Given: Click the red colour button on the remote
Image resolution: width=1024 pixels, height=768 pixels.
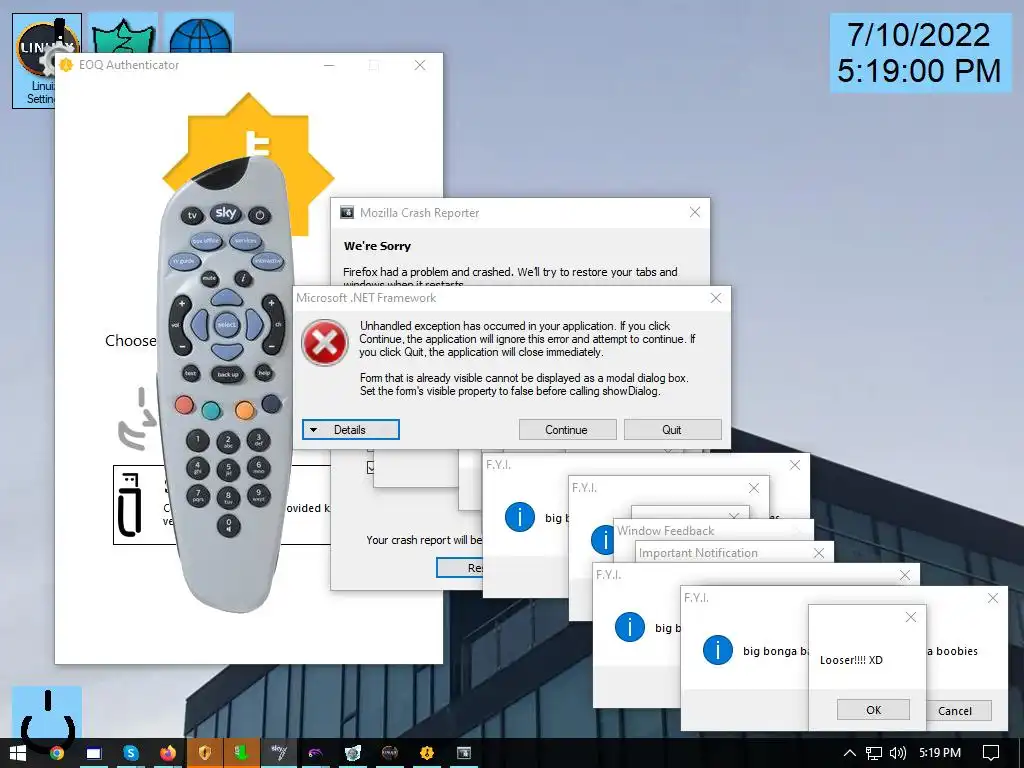Looking at the screenshot, I should [184, 405].
